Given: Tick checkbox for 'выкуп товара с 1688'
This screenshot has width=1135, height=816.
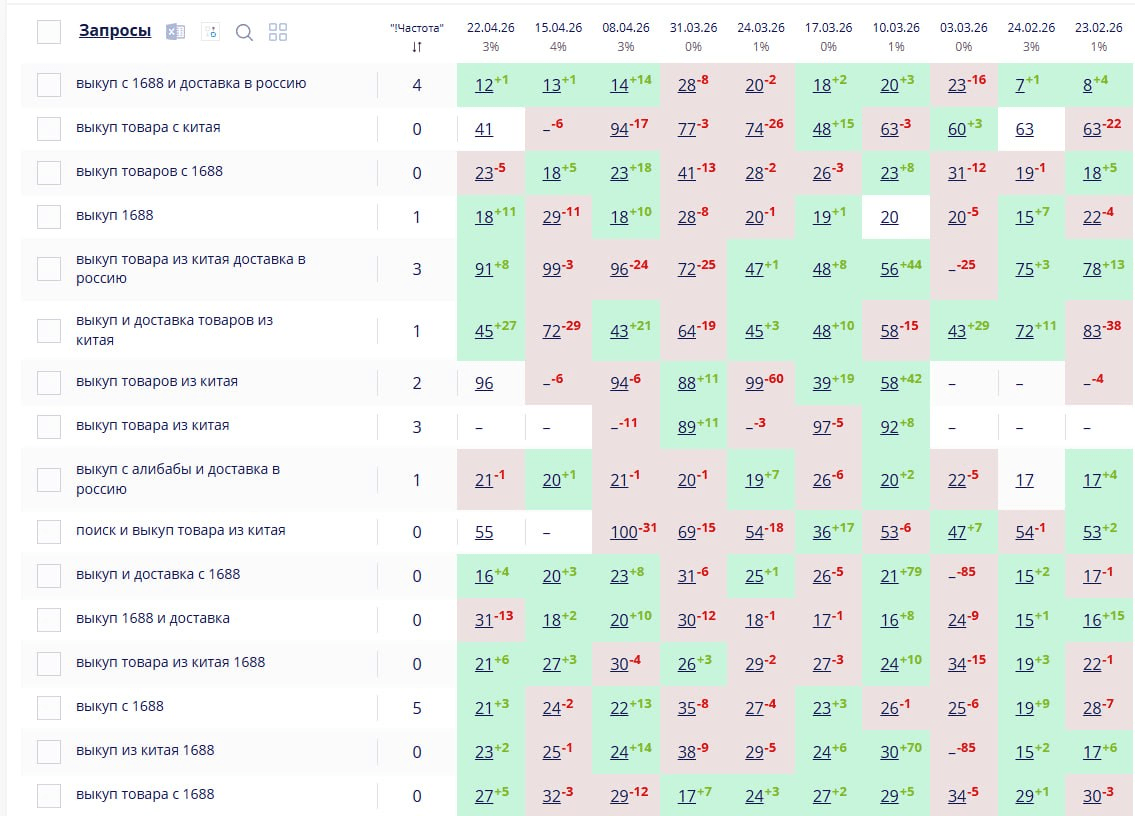Looking at the screenshot, I should [x=49, y=796].
